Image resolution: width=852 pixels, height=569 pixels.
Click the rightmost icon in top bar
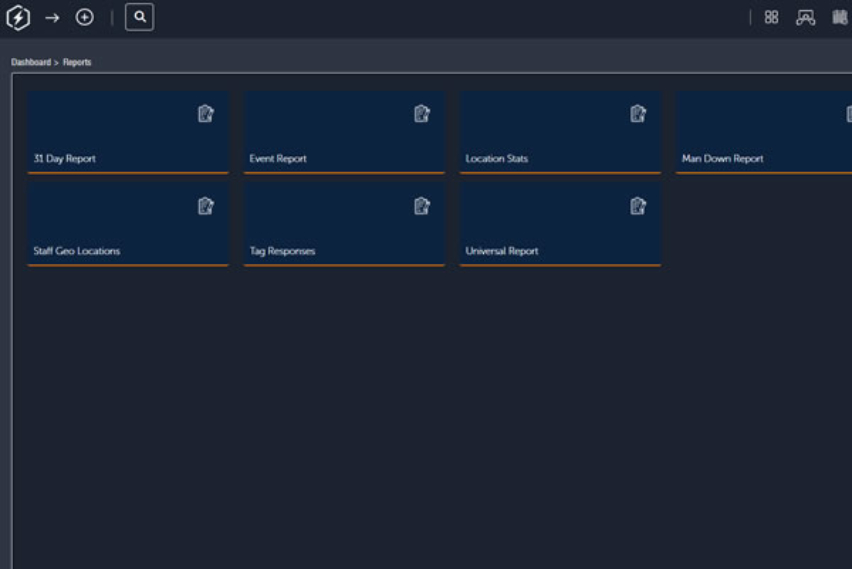pyautogui.click(x=840, y=17)
